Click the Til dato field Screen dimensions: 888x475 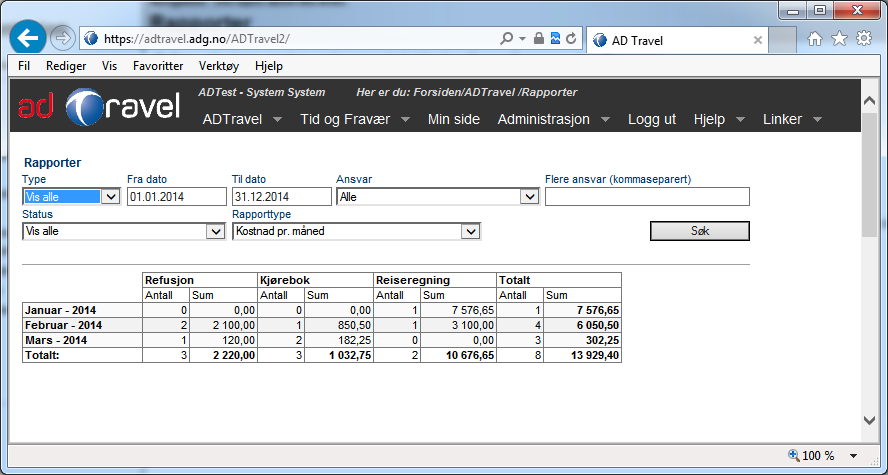[281, 196]
